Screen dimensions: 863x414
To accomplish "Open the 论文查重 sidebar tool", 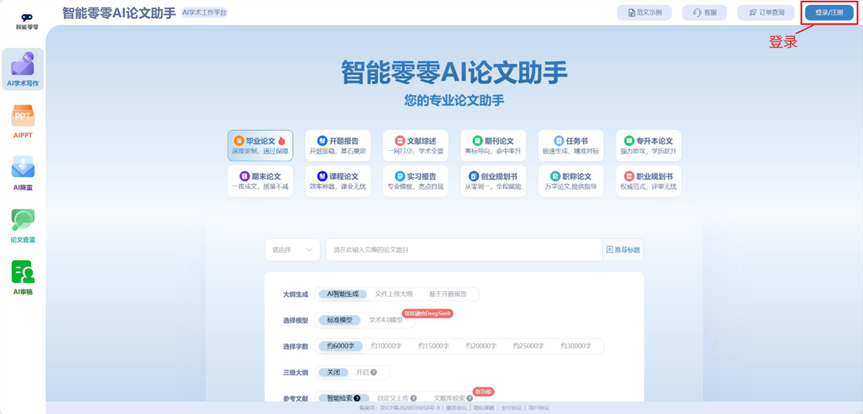I will pyautogui.click(x=23, y=225).
